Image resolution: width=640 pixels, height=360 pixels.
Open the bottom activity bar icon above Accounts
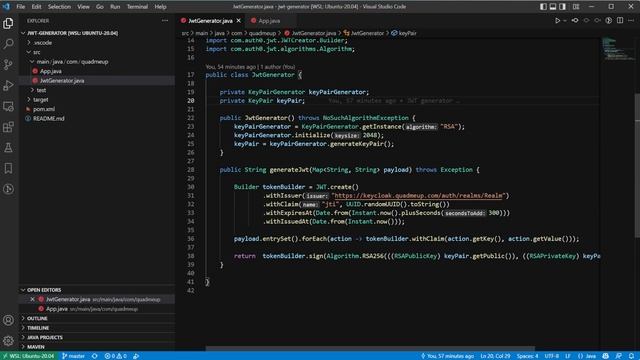[8, 189]
